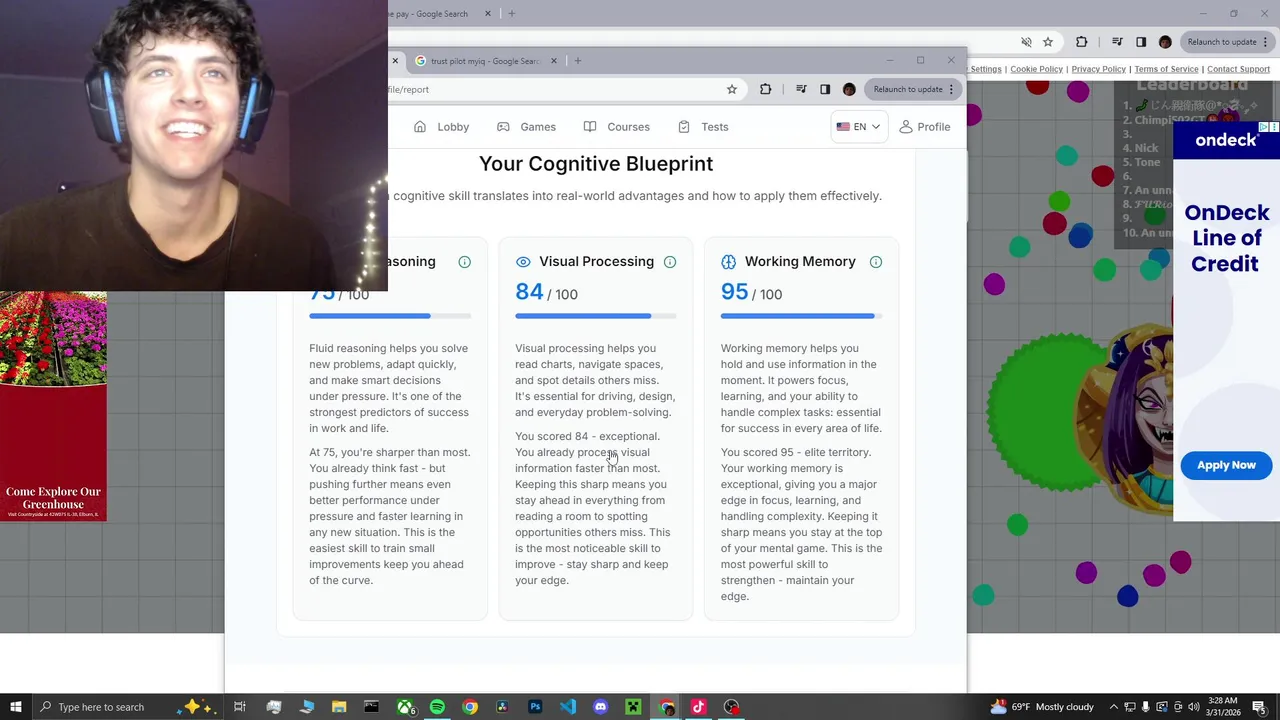
Task: Open Task View on the taskbar
Action: click(240, 707)
